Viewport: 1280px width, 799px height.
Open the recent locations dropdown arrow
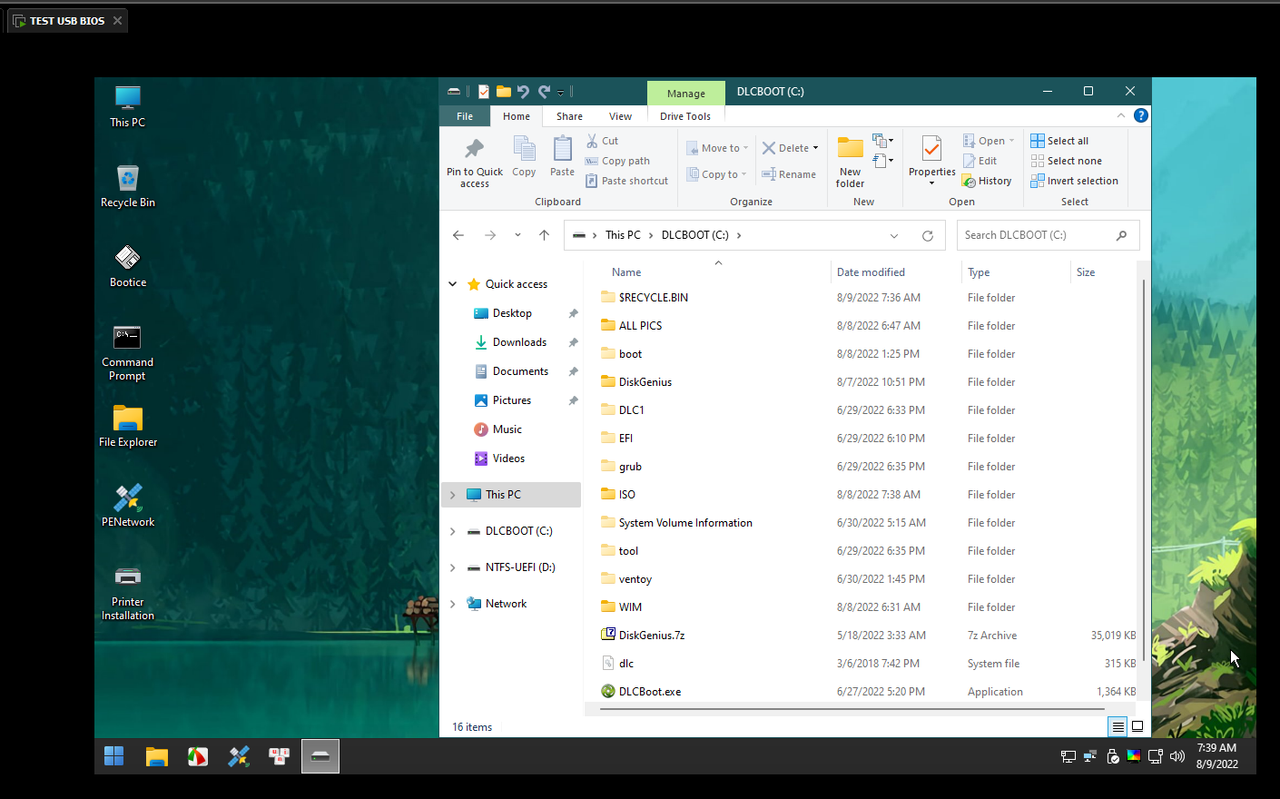tap(517, 235)
